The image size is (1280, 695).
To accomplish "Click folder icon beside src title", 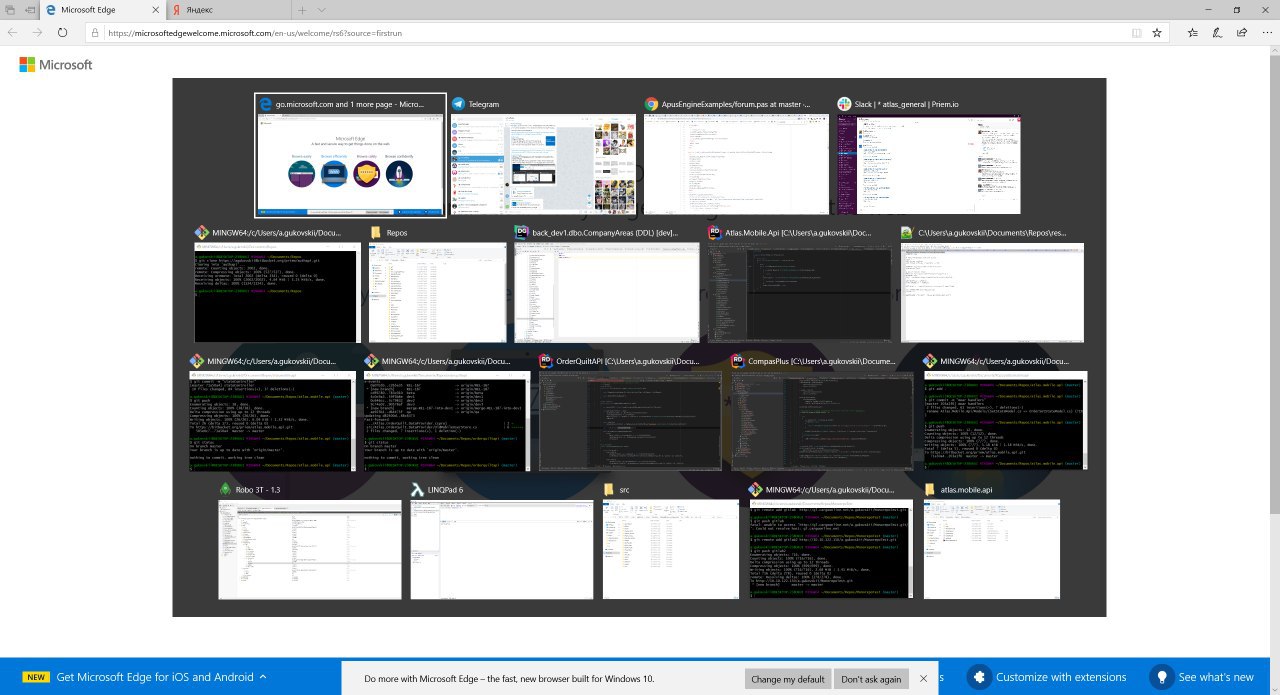I will click(609, 490).
